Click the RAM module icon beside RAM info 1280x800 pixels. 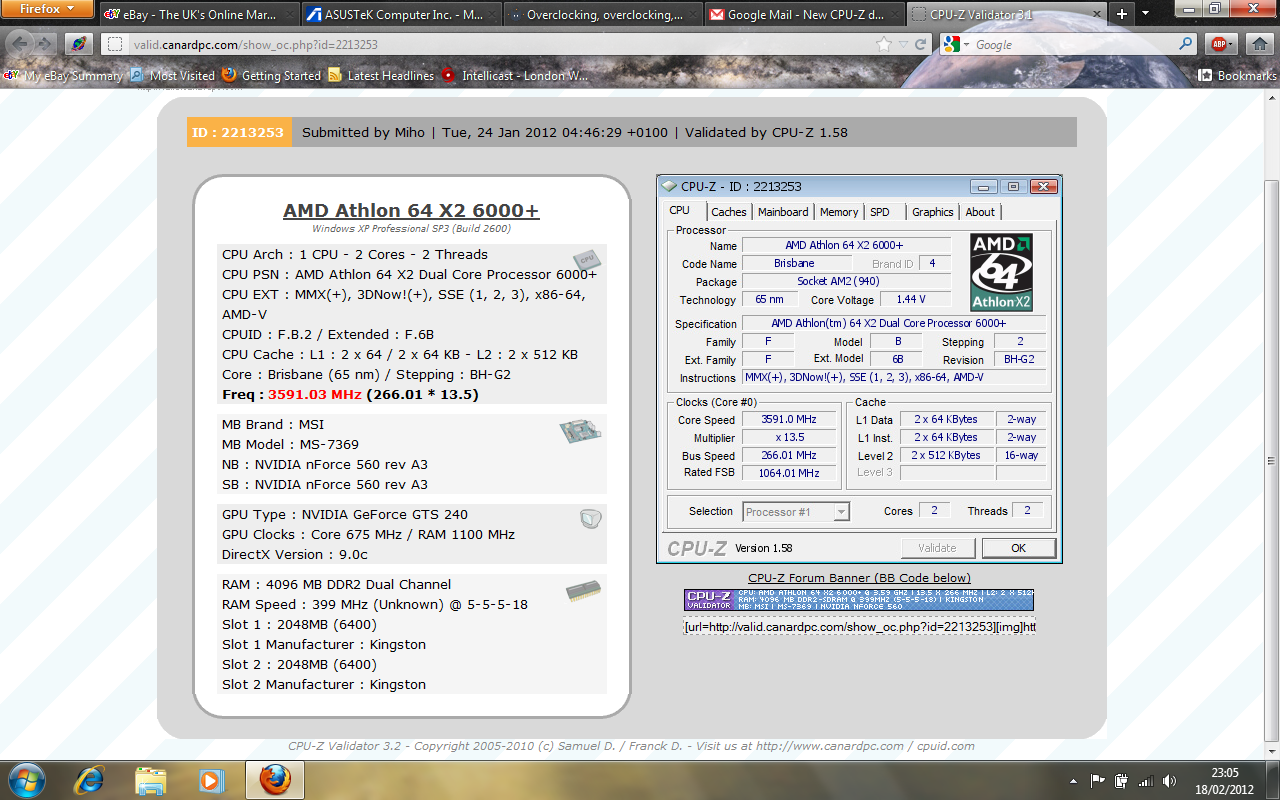tap(582, 590)
